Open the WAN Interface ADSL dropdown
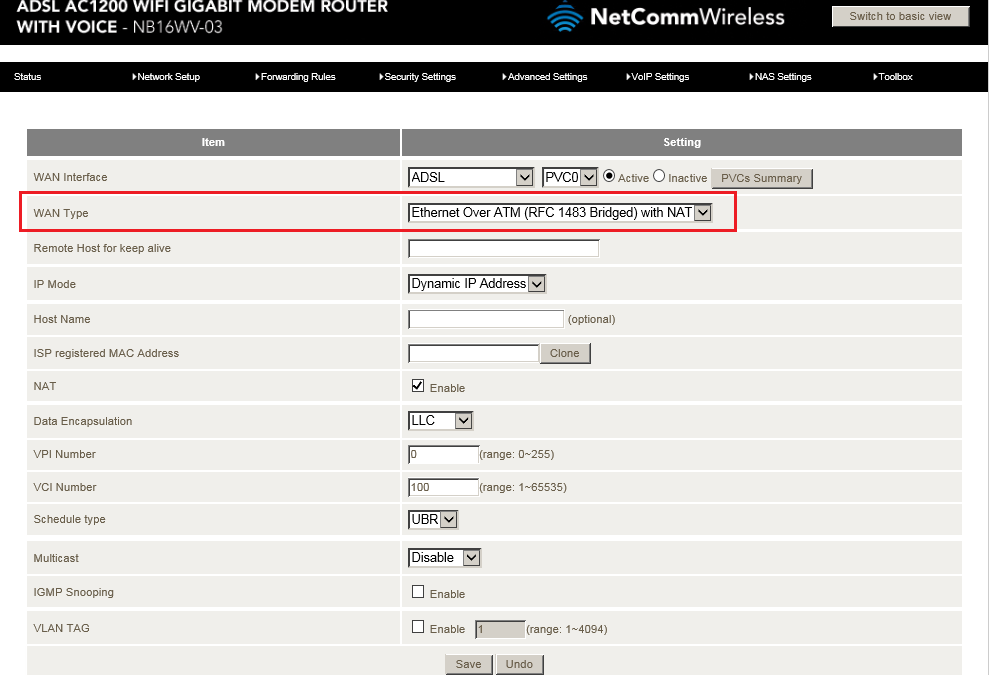Screen dimensions: 989x675 pos(471,177)
